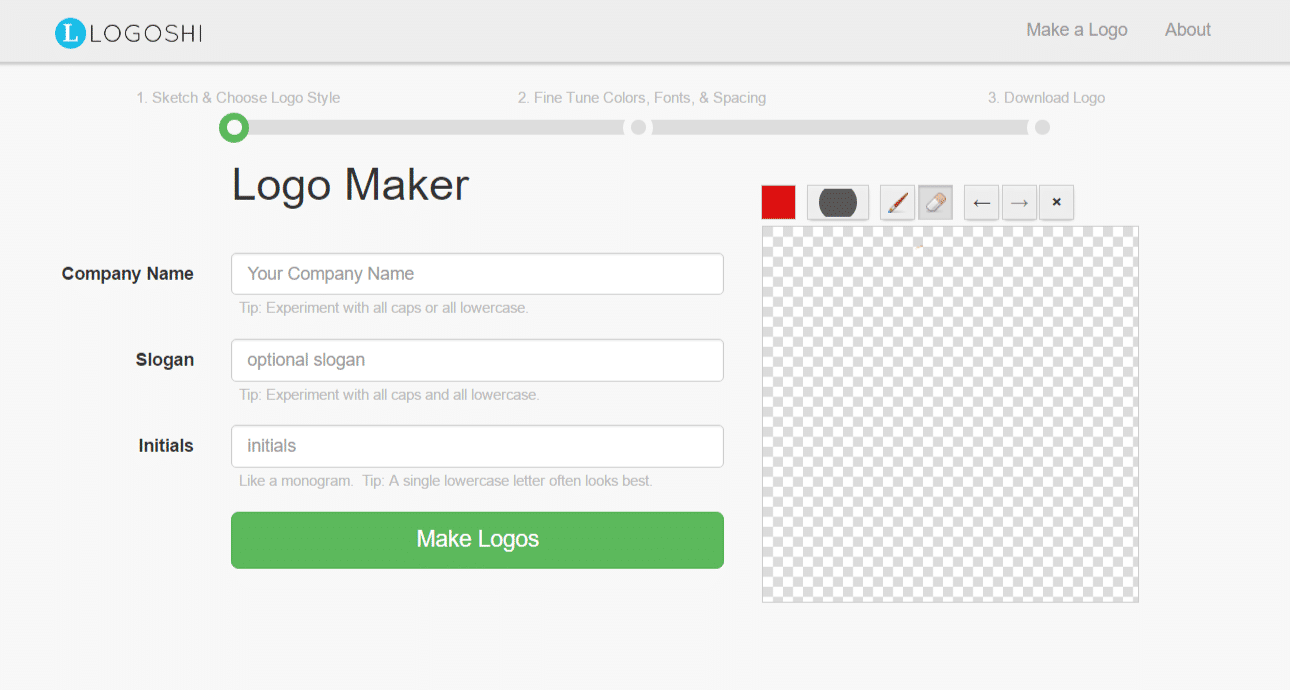The width and height of the screenshot is (1290, 690).
Task: Open the brush size selector
Action: (x=838, y=202)
